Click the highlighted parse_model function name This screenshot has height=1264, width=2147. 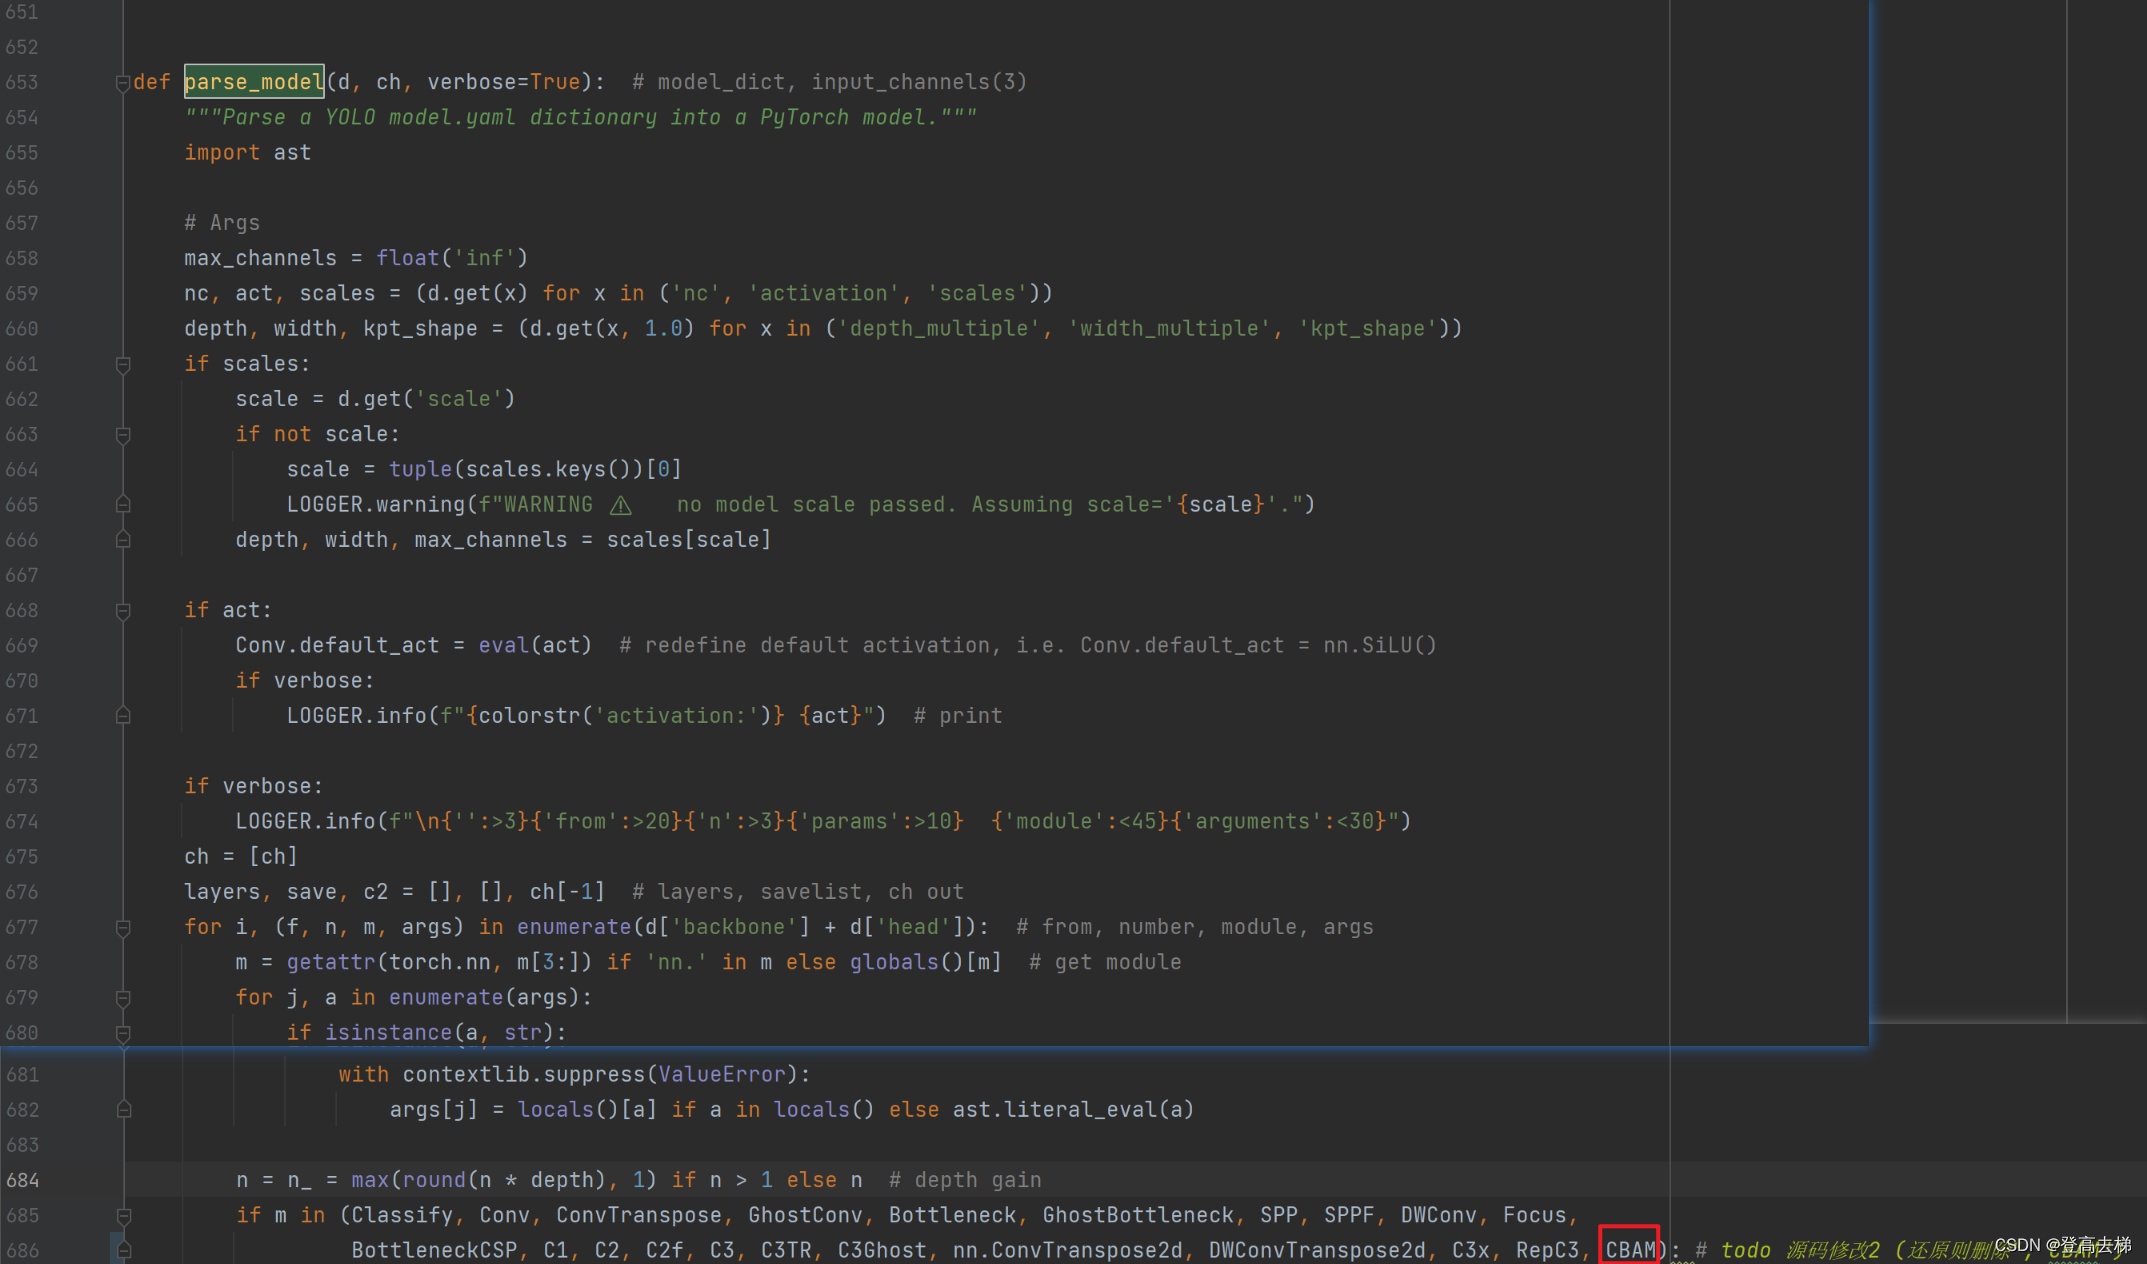[x=254, y=82]
